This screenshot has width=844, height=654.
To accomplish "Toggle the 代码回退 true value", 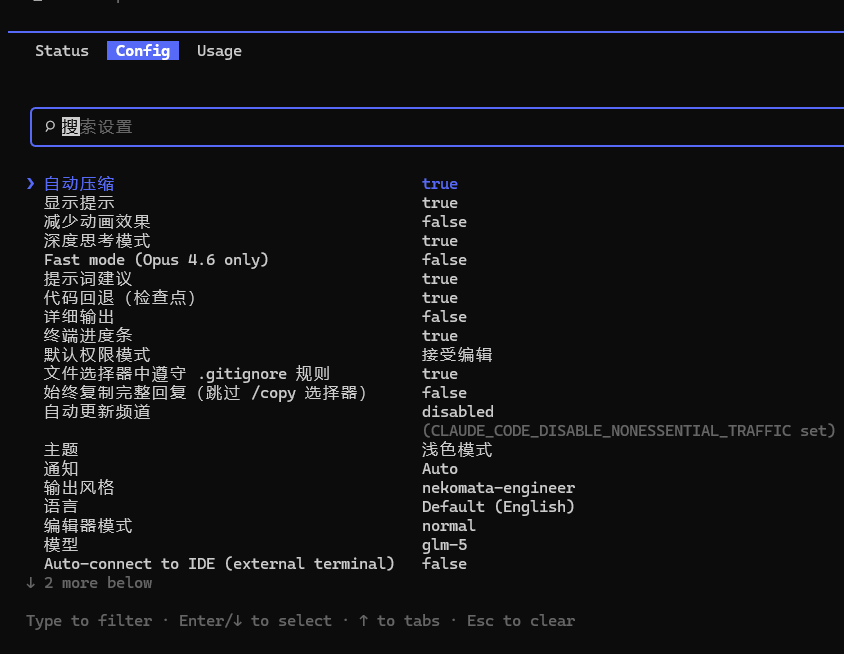I will (440, 298).
